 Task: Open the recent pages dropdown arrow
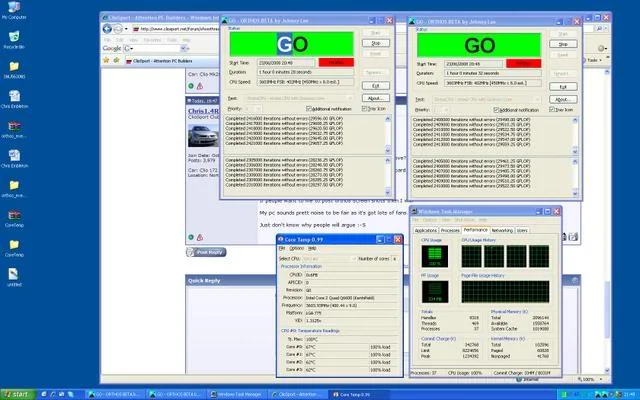pos(126,29)
